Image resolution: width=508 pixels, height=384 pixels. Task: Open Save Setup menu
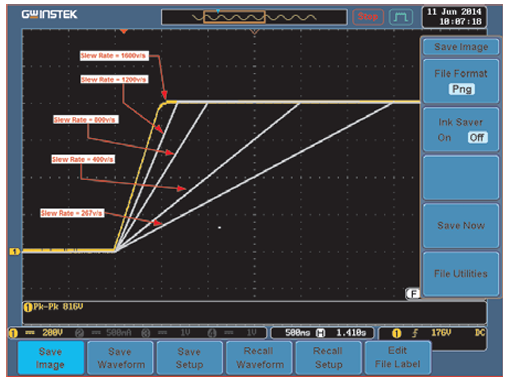coord(190,358)
